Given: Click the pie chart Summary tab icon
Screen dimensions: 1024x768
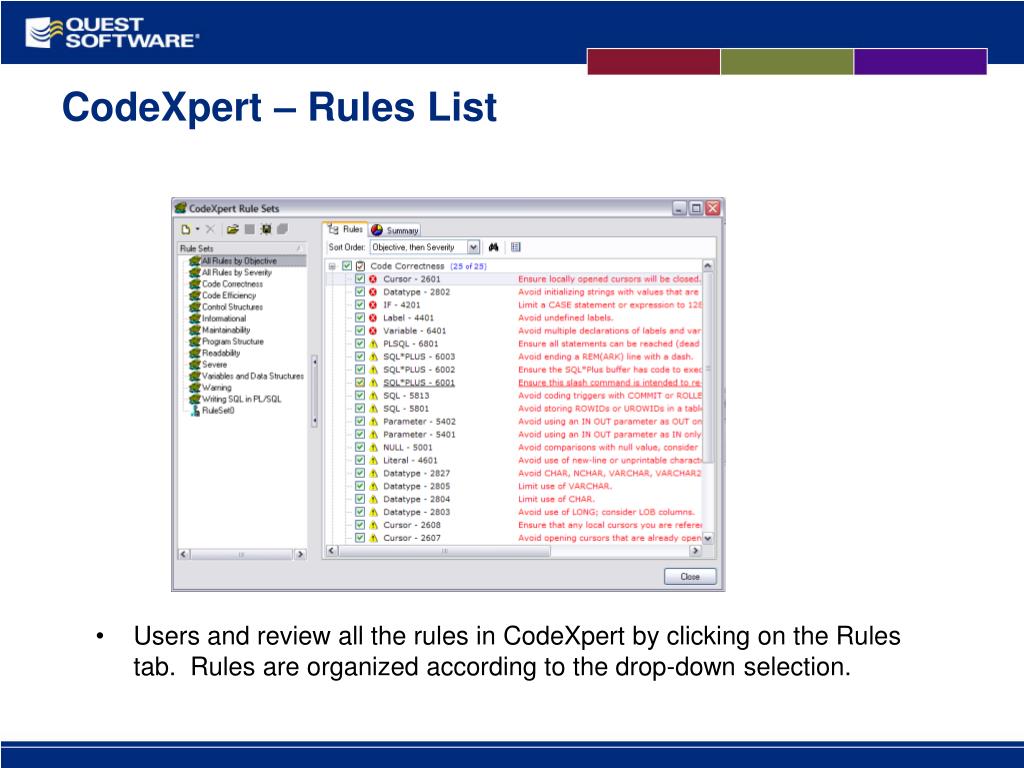Looking at the screenshot, I should (377, 230).
